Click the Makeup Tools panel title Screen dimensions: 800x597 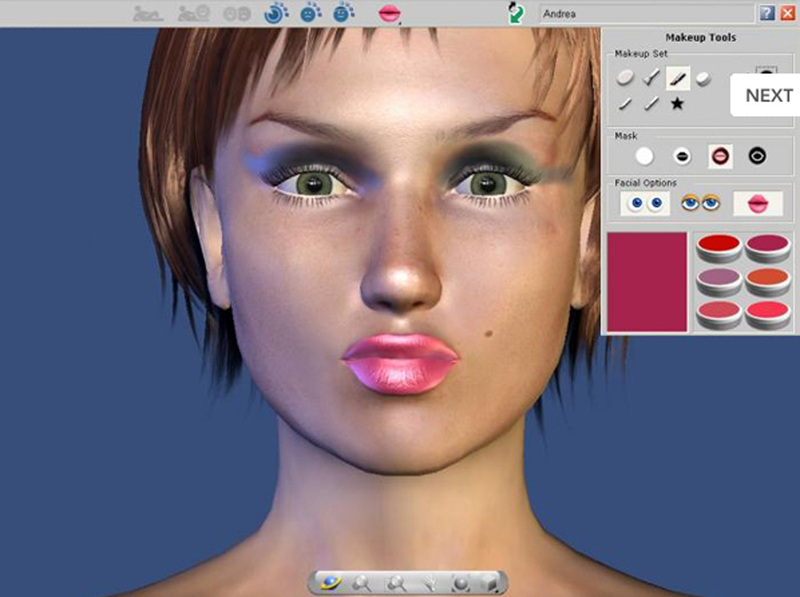pos(701,37)
